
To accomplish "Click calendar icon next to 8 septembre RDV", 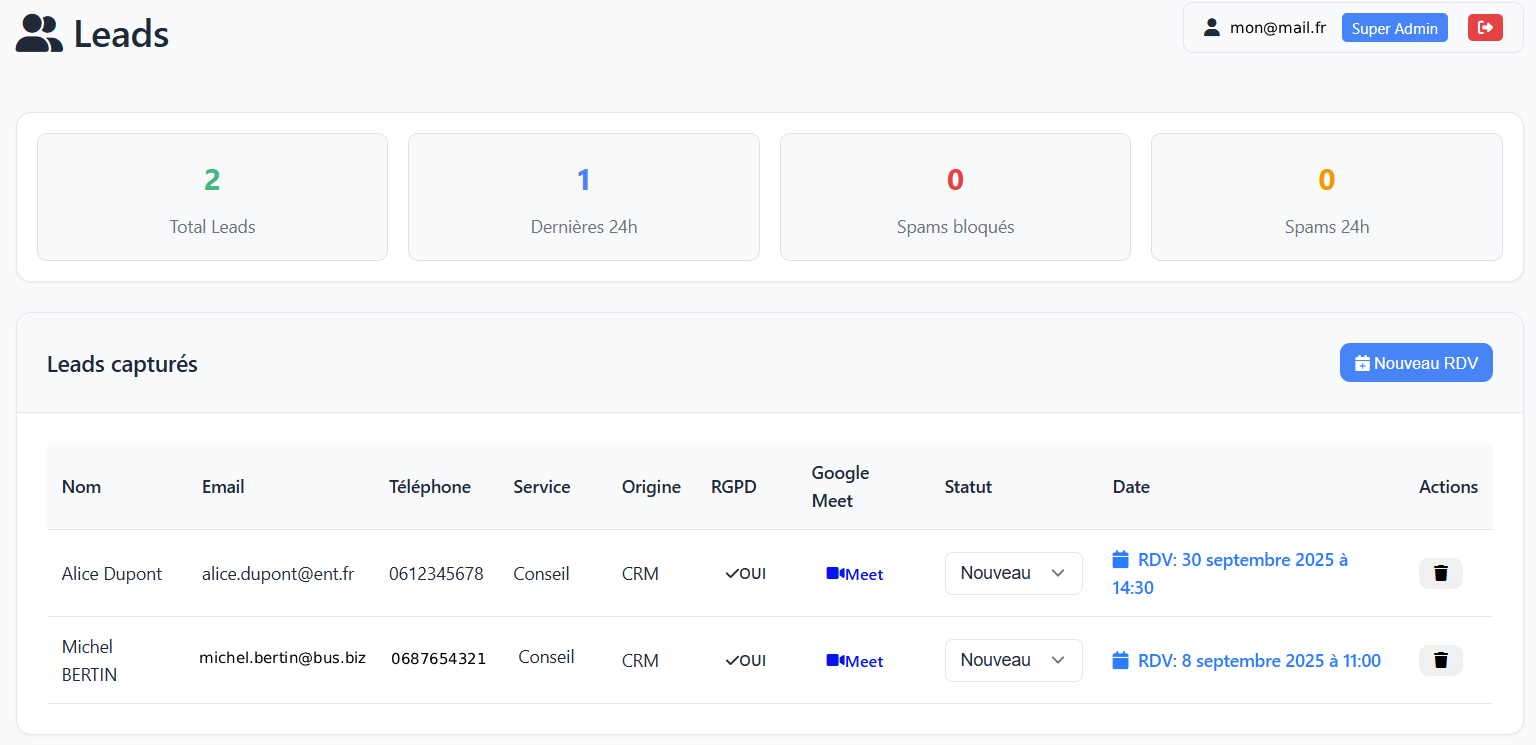I will [x=1121, y=660].
